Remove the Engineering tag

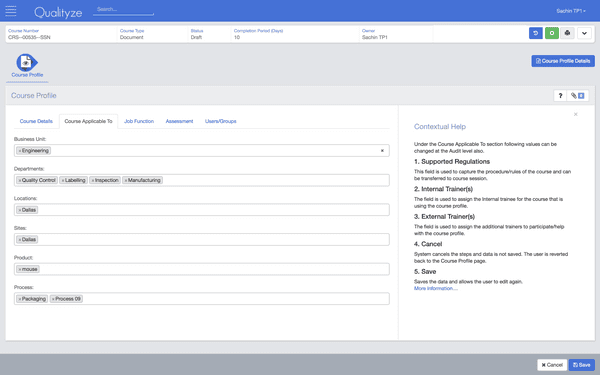point(20,151)
